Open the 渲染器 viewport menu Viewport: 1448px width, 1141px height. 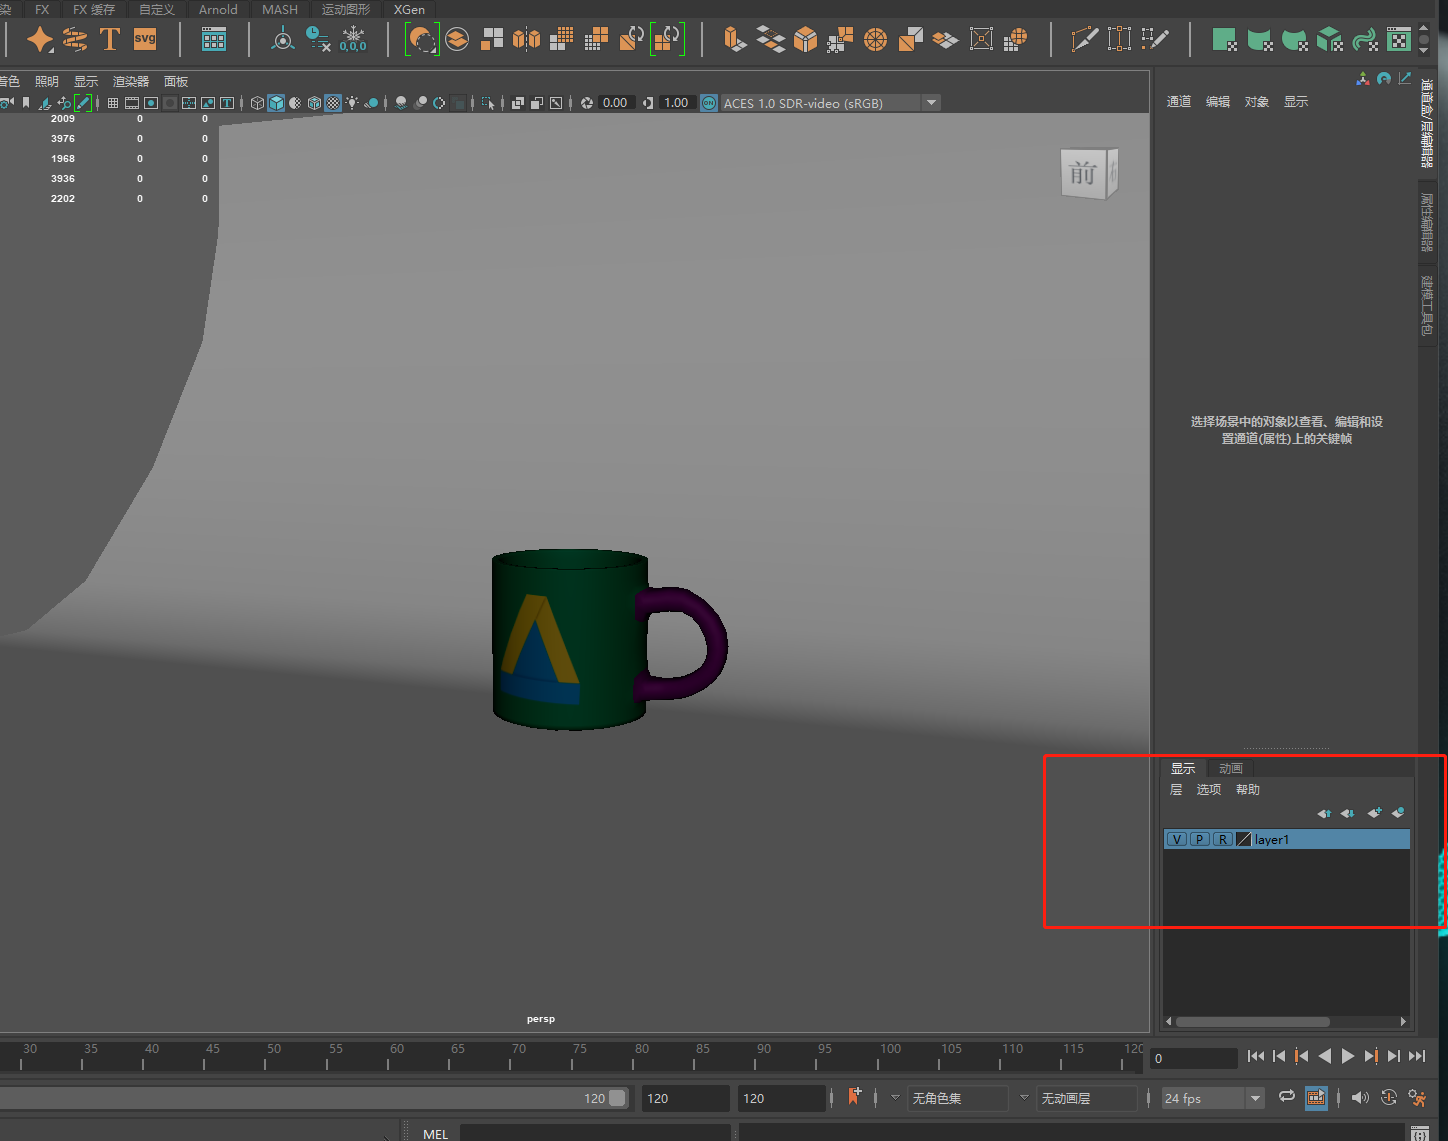click(131, 81)
